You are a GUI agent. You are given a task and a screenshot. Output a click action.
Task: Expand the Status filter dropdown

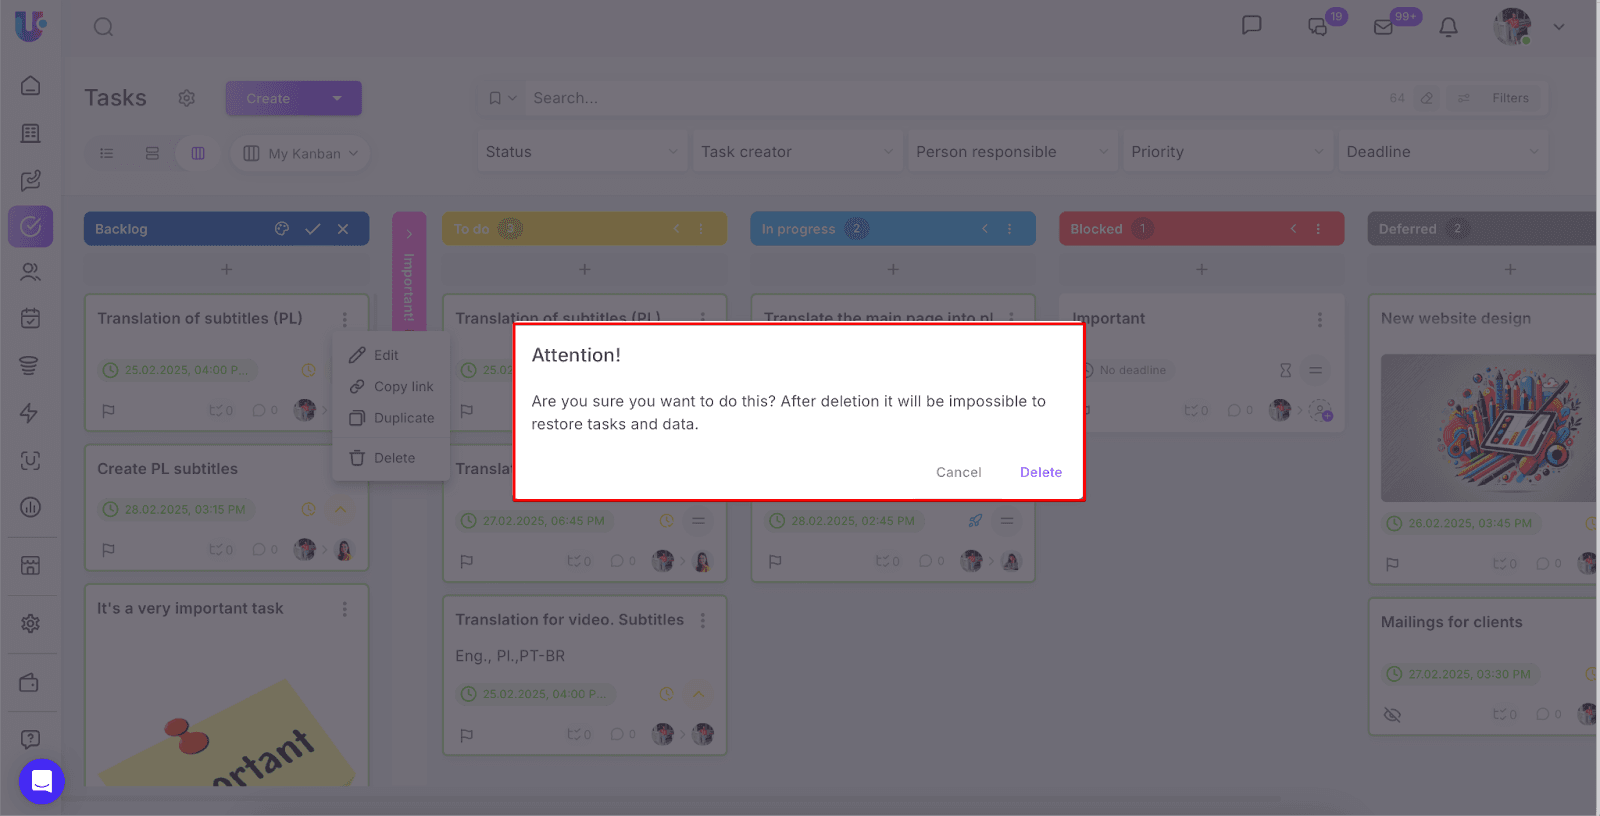(x=581, y=152)
